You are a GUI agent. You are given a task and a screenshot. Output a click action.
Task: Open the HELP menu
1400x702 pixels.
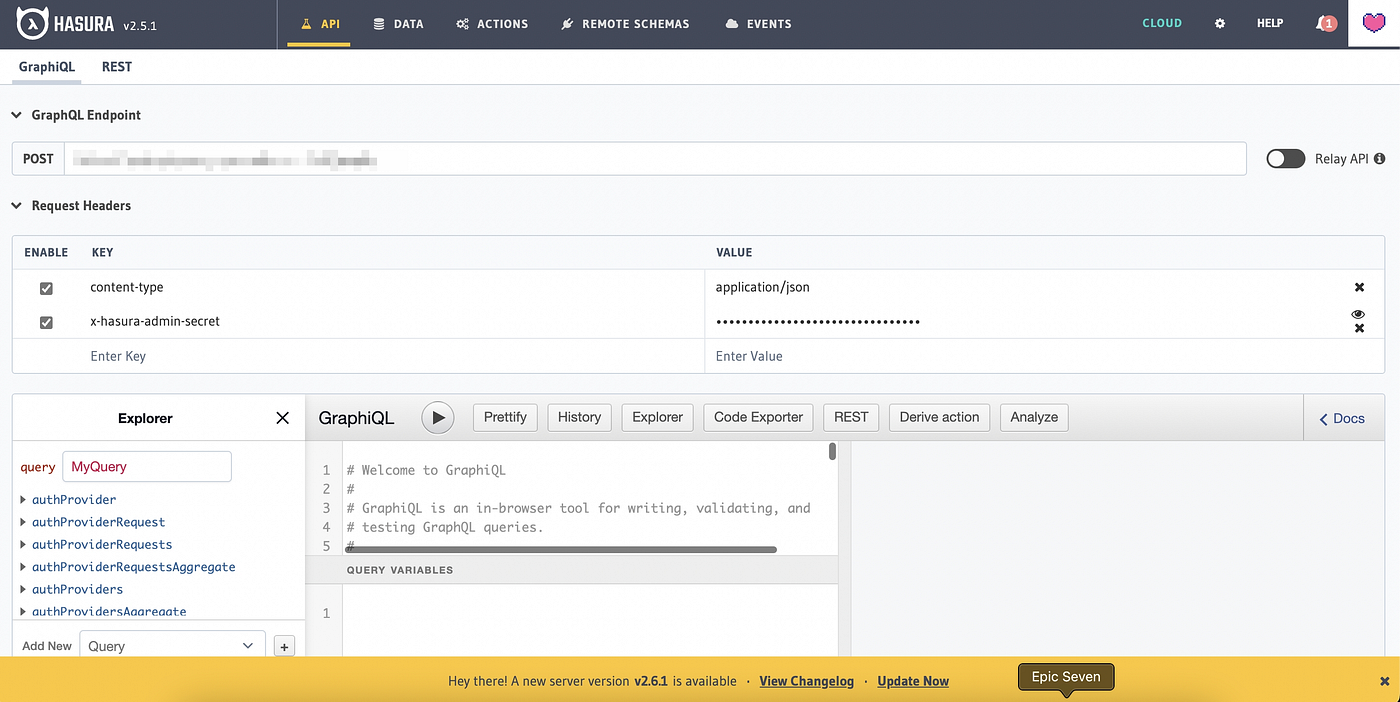(x=1270, y=23)
